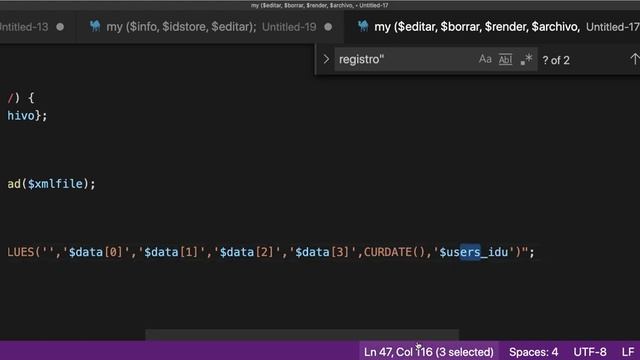Click '$data[3]' in the code line
640x360 pixels.
pyautogui.click(x=322, y=252)
